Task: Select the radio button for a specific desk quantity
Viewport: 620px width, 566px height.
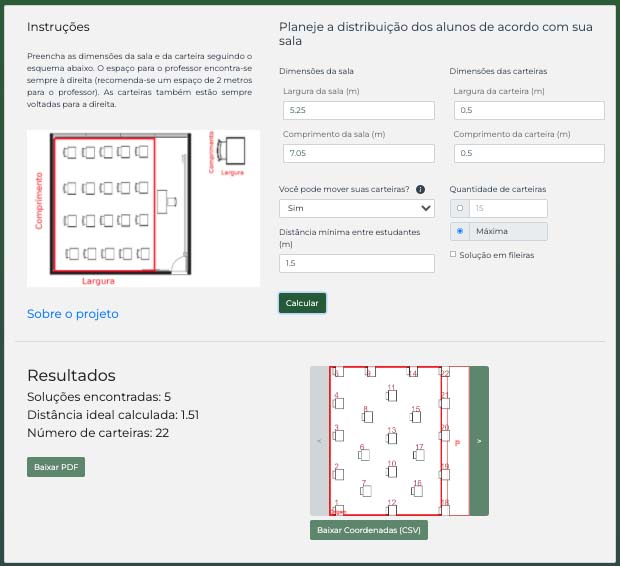Action: point(459,208)
